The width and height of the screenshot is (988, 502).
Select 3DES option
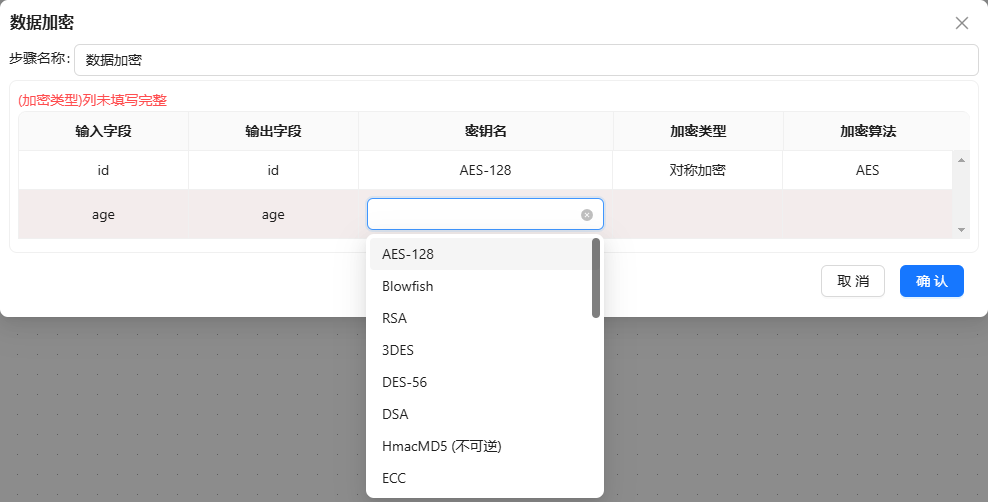398,350
